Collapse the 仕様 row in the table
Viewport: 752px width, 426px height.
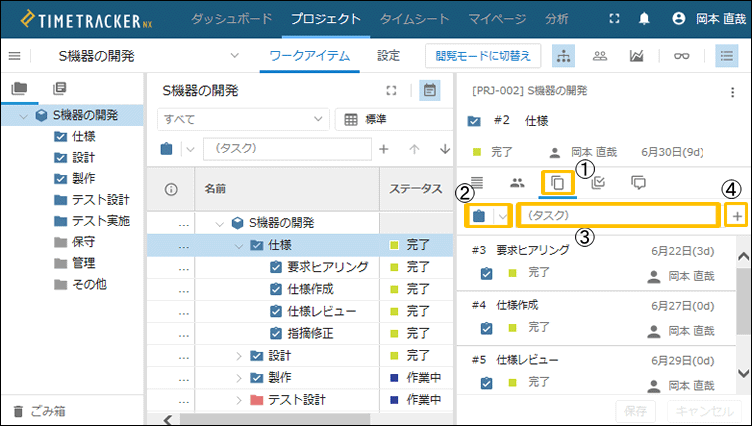239,246
